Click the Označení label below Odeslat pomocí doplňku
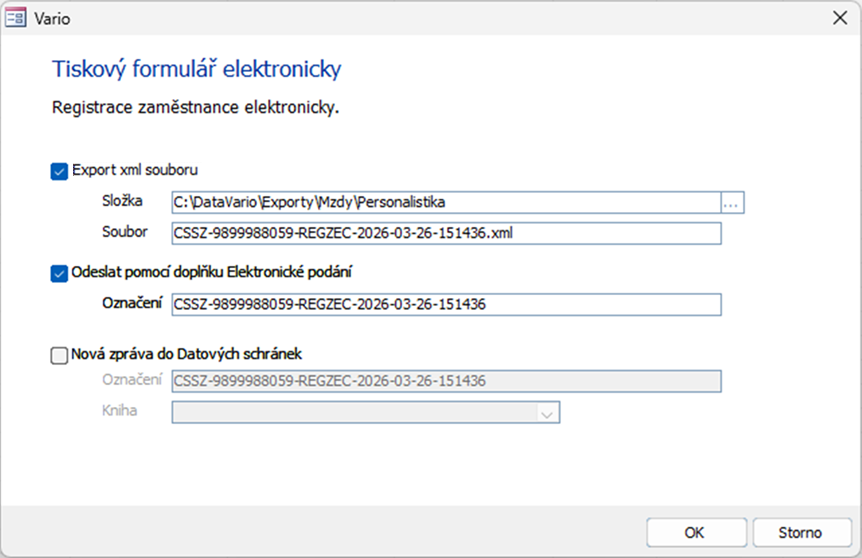 (132, 303)
